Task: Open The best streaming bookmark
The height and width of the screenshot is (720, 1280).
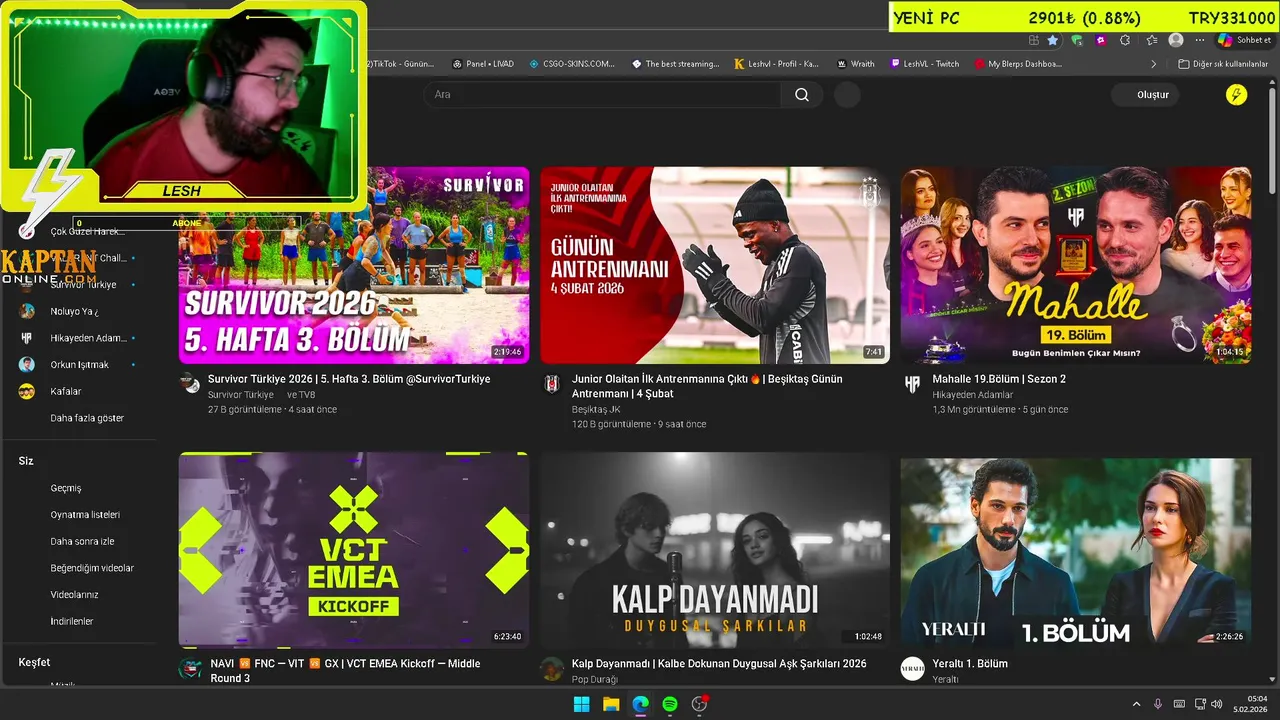Action: pyautogui.click(x=675, y=64)
